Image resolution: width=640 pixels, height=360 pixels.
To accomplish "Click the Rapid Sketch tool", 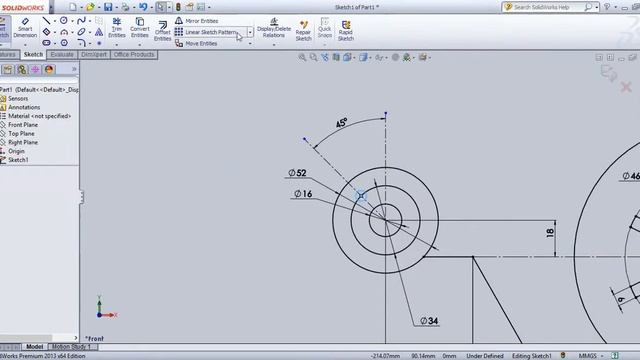I will coord(346,31).
